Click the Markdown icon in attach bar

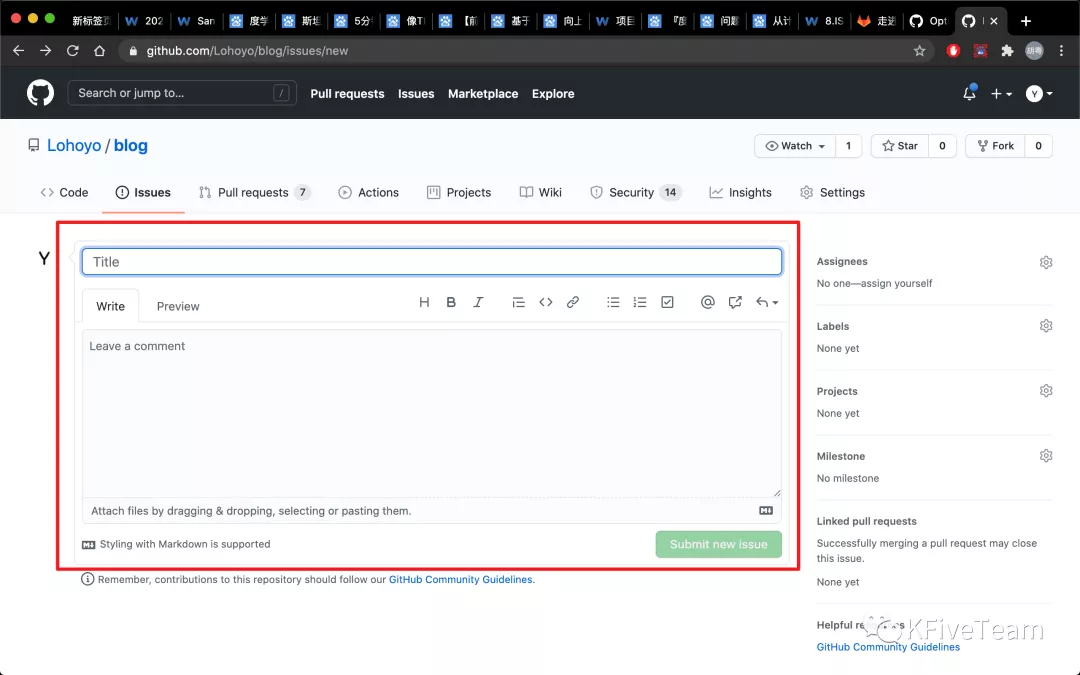(x=766, y=510)
